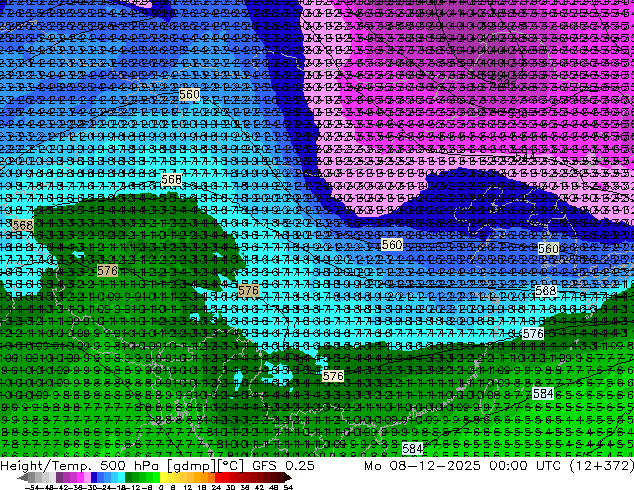Image resolution: width=634 pixels, height=490 pixels.
Task: Click the weekday 'Mo' text
Action: click(x=372, y=466)
